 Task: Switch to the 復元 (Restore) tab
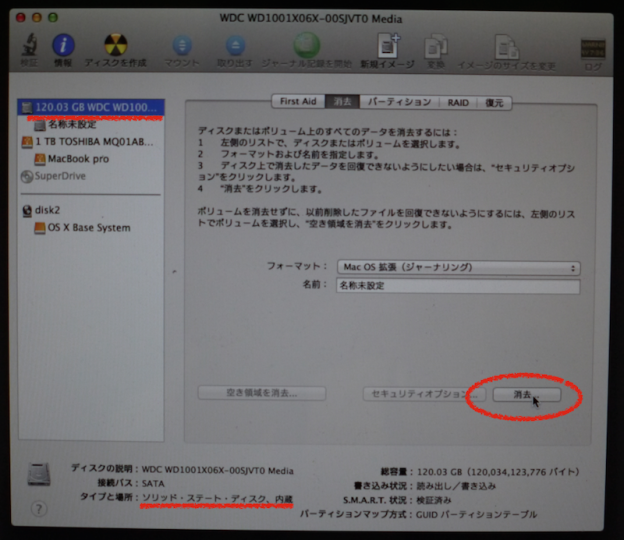click(x=494, y=103)
